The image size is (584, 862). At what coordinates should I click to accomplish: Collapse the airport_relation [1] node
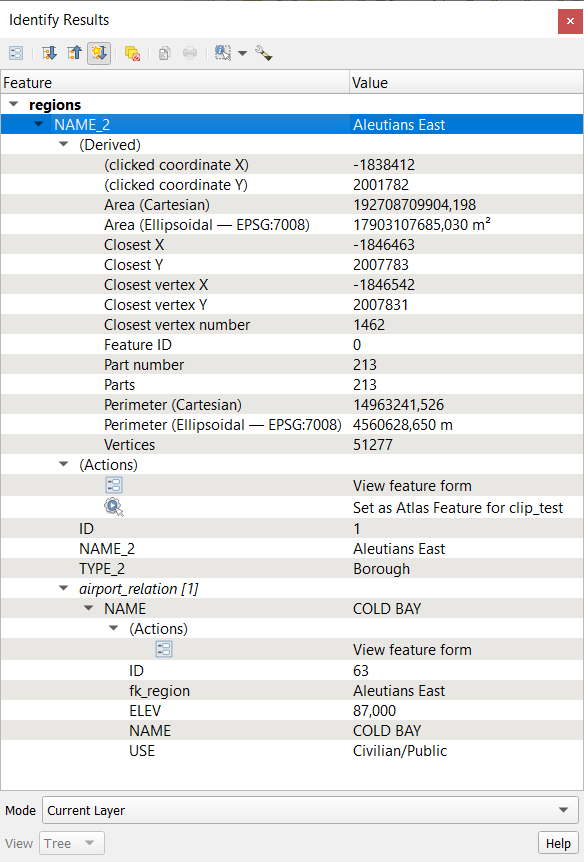(x=64, y=589)
